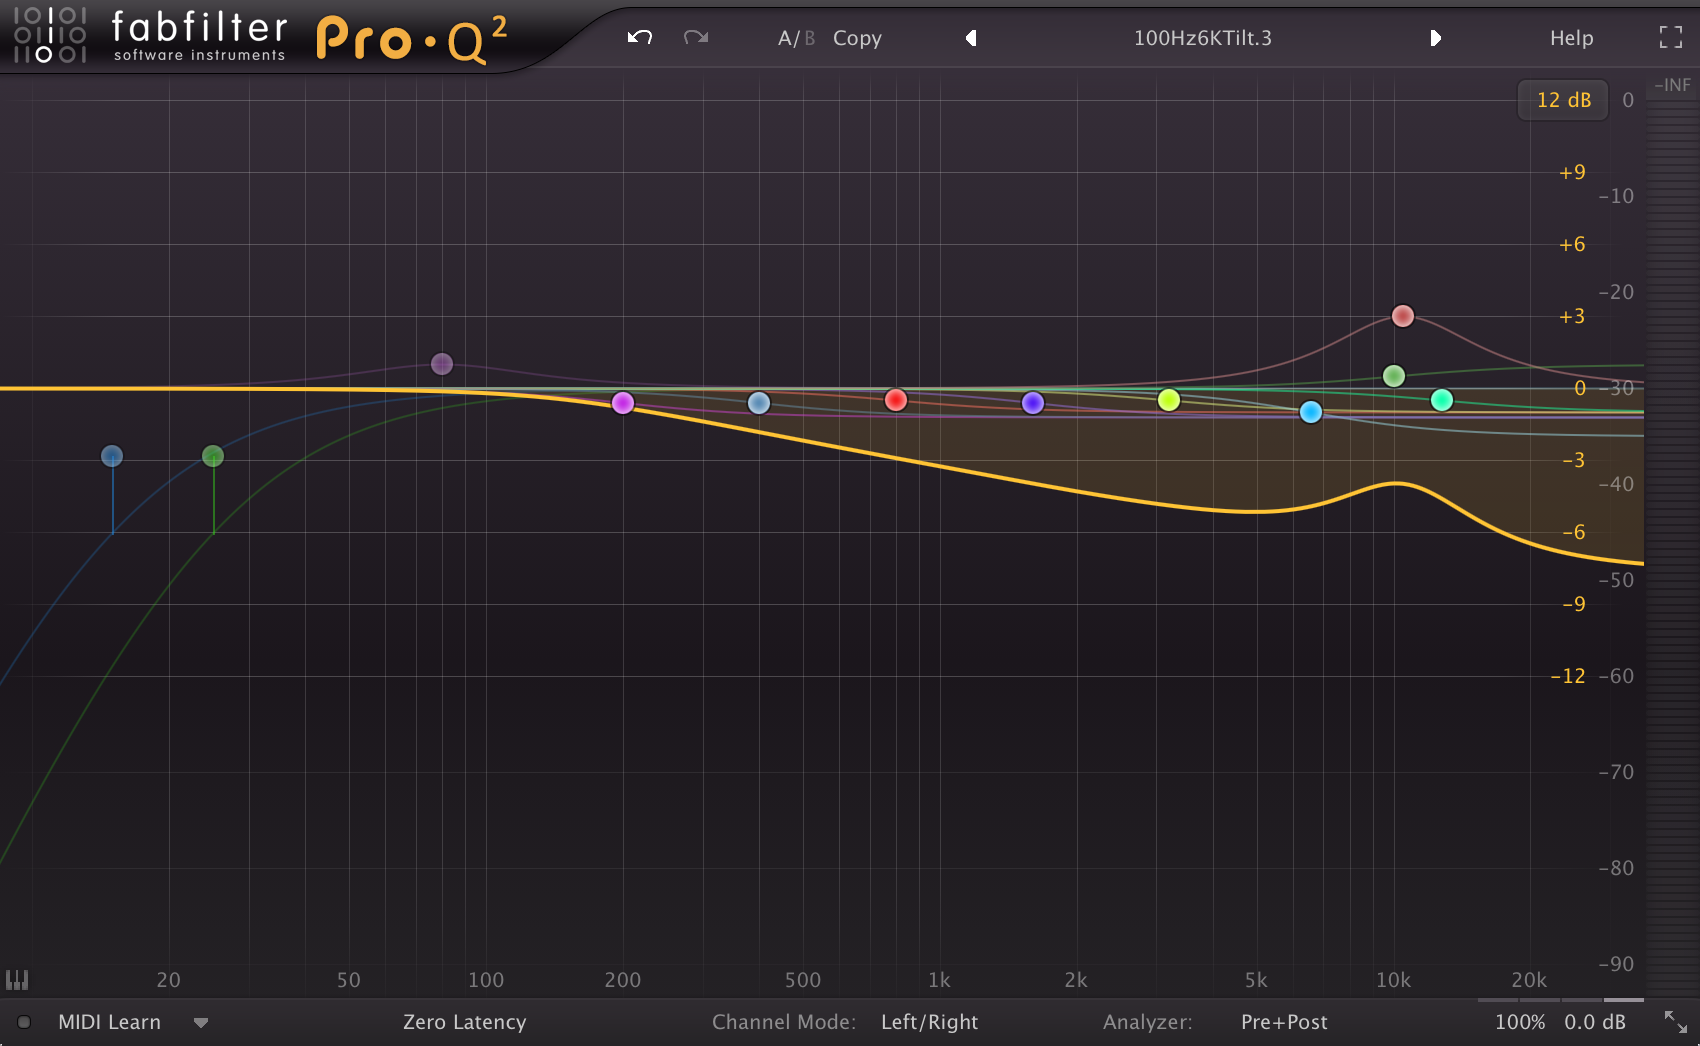
Task: Open the Help menu
Action: coord(1571,38)
